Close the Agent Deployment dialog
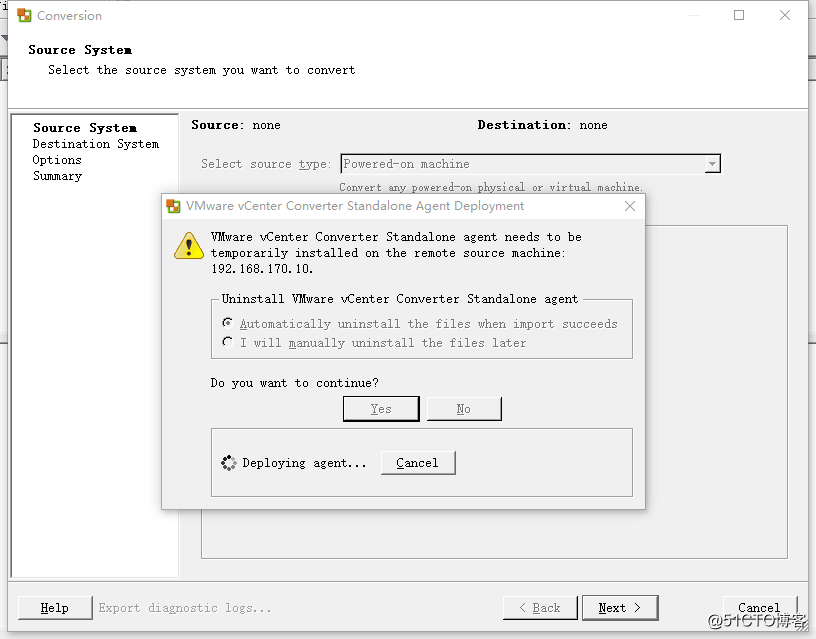Screen dimensions: 816x639 click(x=630, y=206)
